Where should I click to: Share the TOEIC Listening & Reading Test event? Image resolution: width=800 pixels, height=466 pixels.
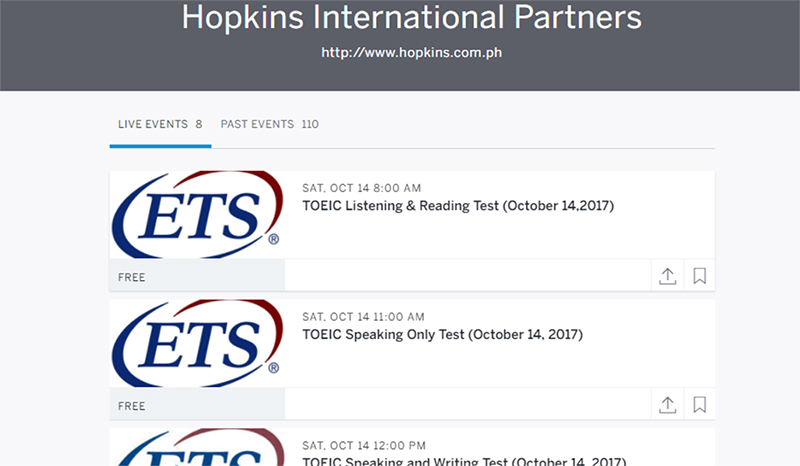point(667,276)
